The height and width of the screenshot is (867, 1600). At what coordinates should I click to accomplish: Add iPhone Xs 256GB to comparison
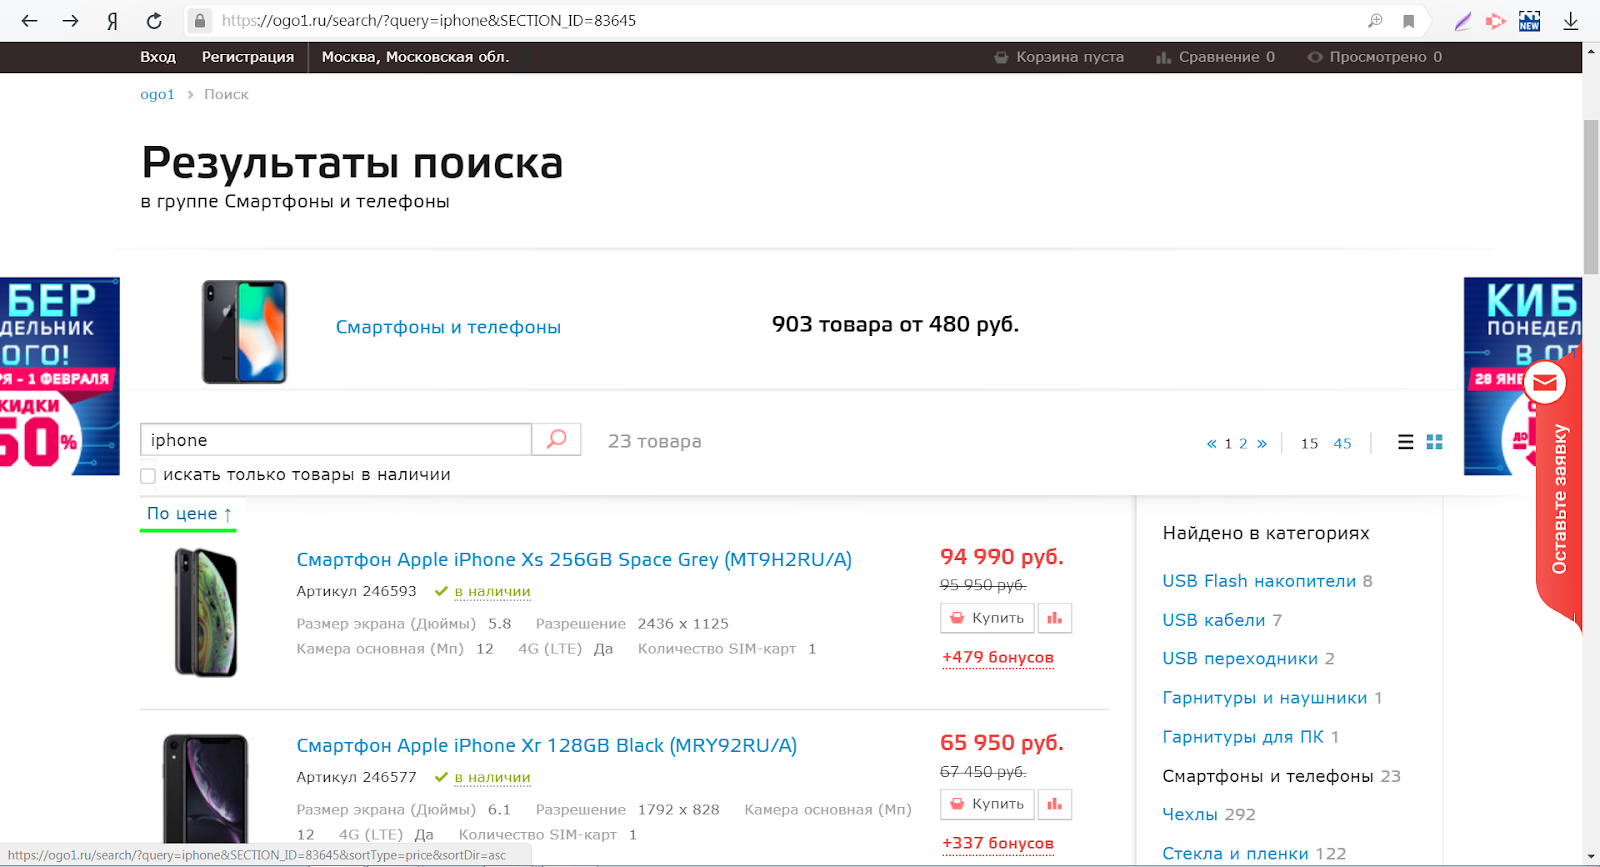pos(1054,618)
